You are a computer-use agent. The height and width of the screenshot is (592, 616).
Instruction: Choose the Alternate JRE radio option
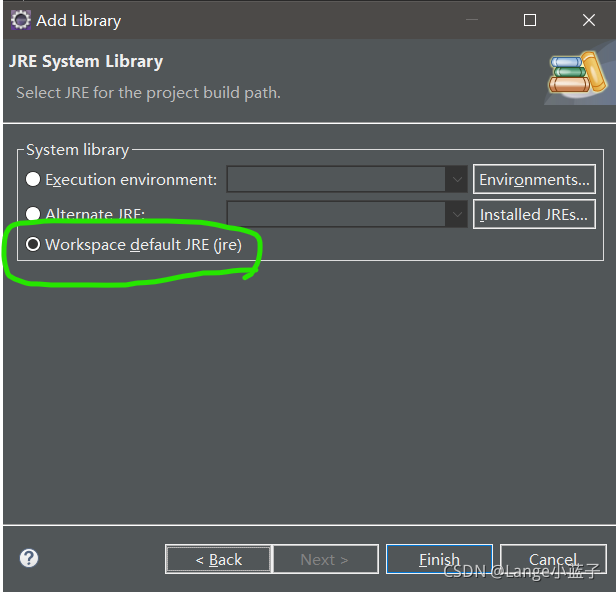point(33,214)
